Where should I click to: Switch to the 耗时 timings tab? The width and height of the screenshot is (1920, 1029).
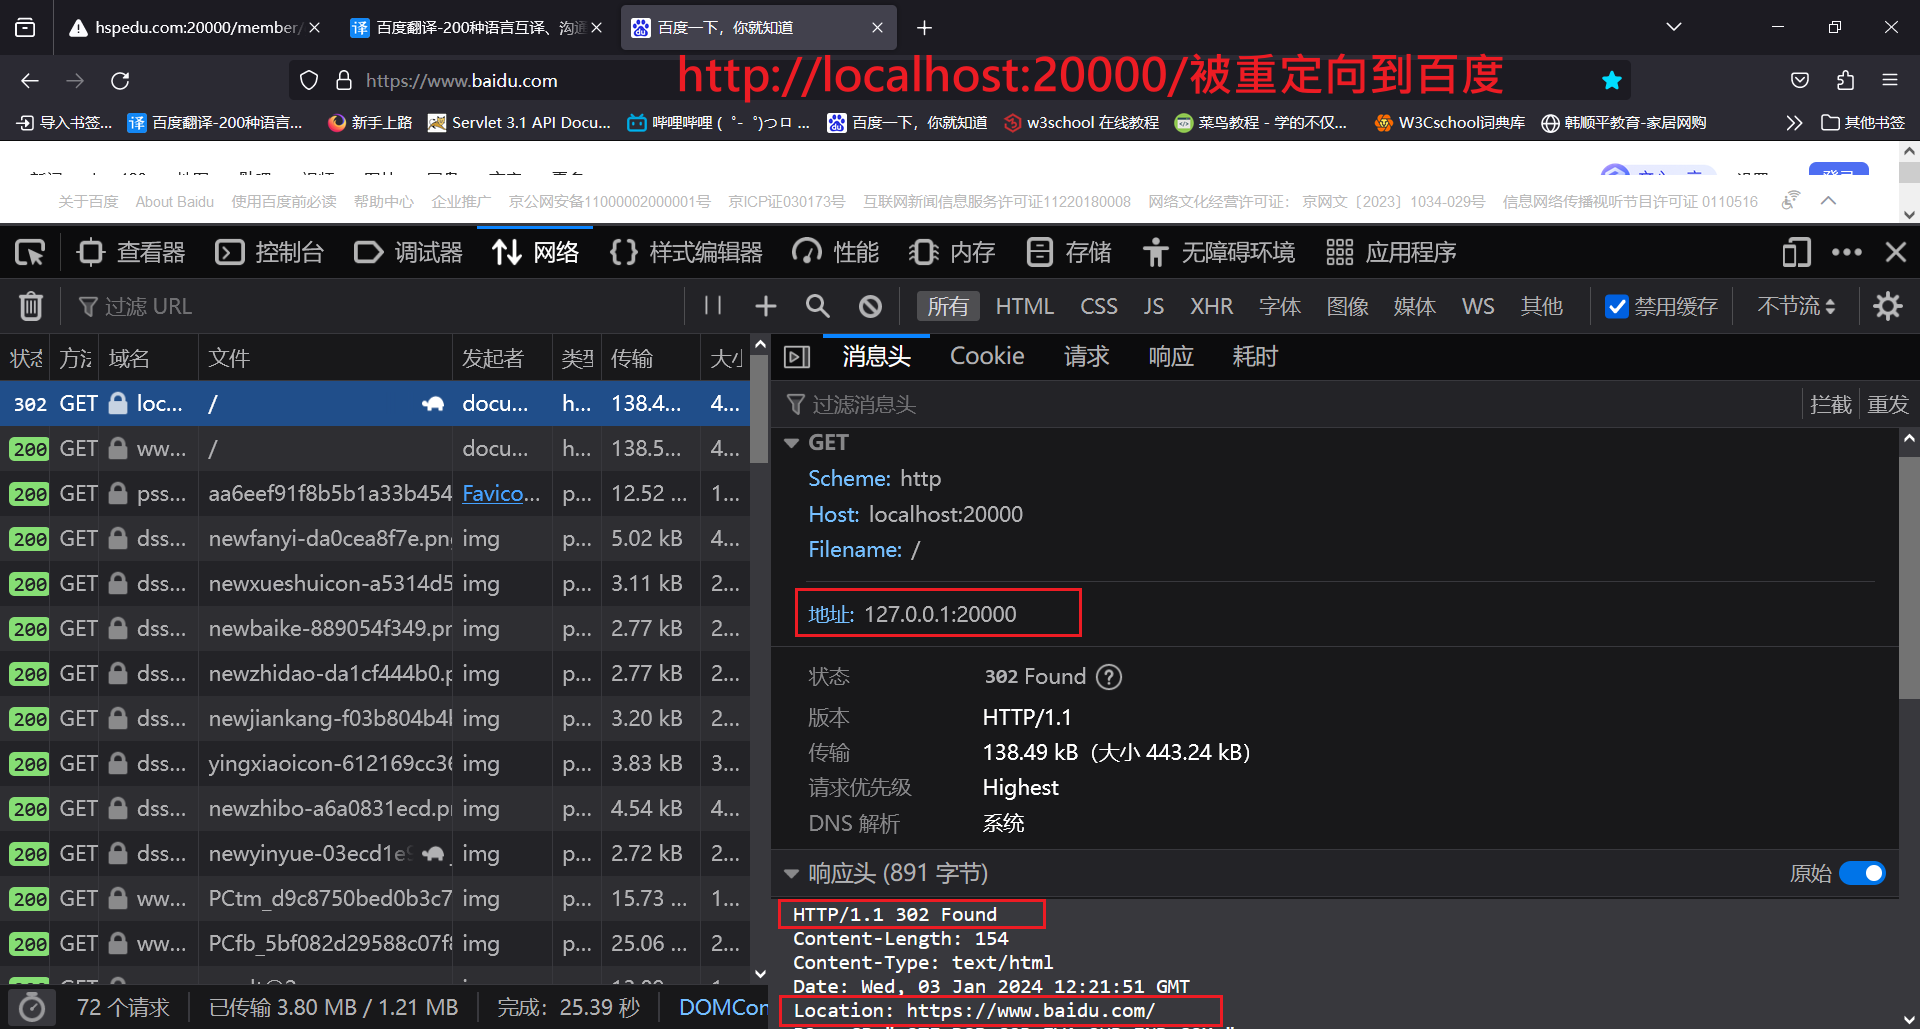1255,357
